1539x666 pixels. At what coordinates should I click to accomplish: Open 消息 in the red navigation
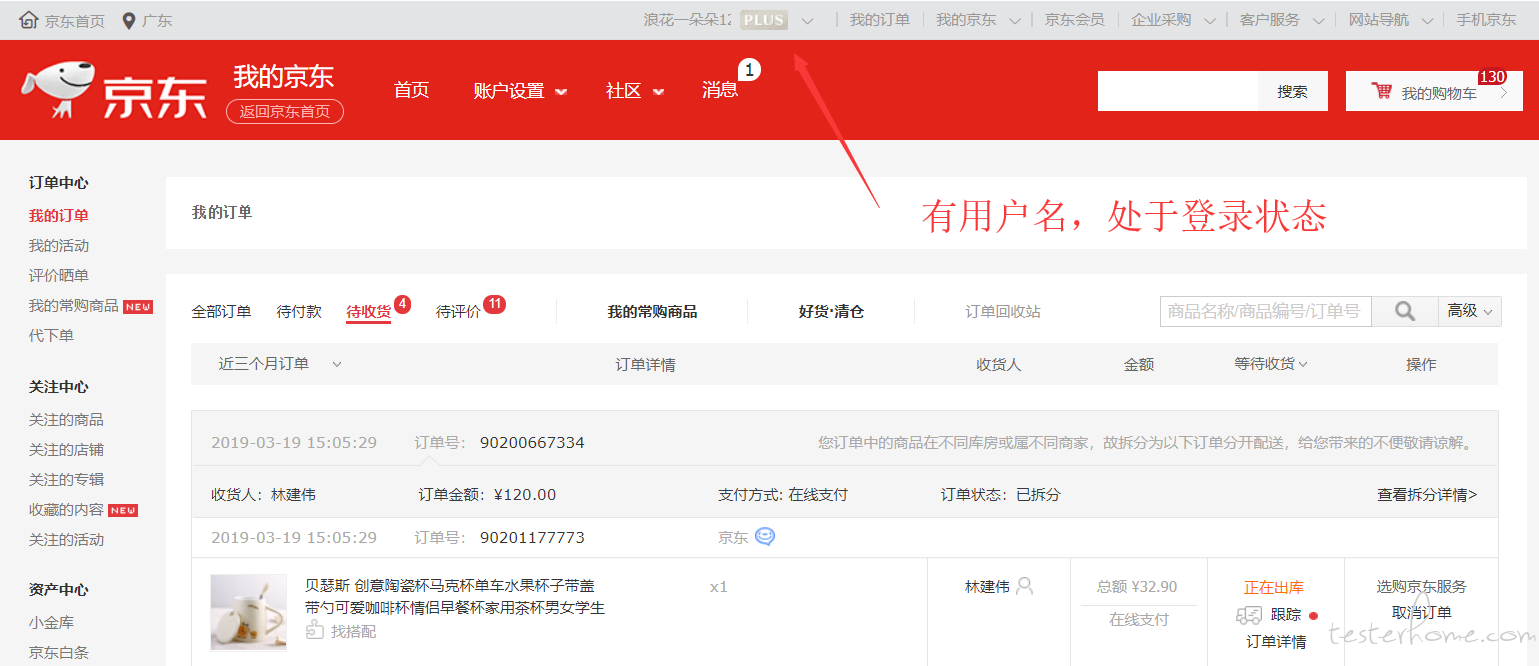[x=720, y=90]
